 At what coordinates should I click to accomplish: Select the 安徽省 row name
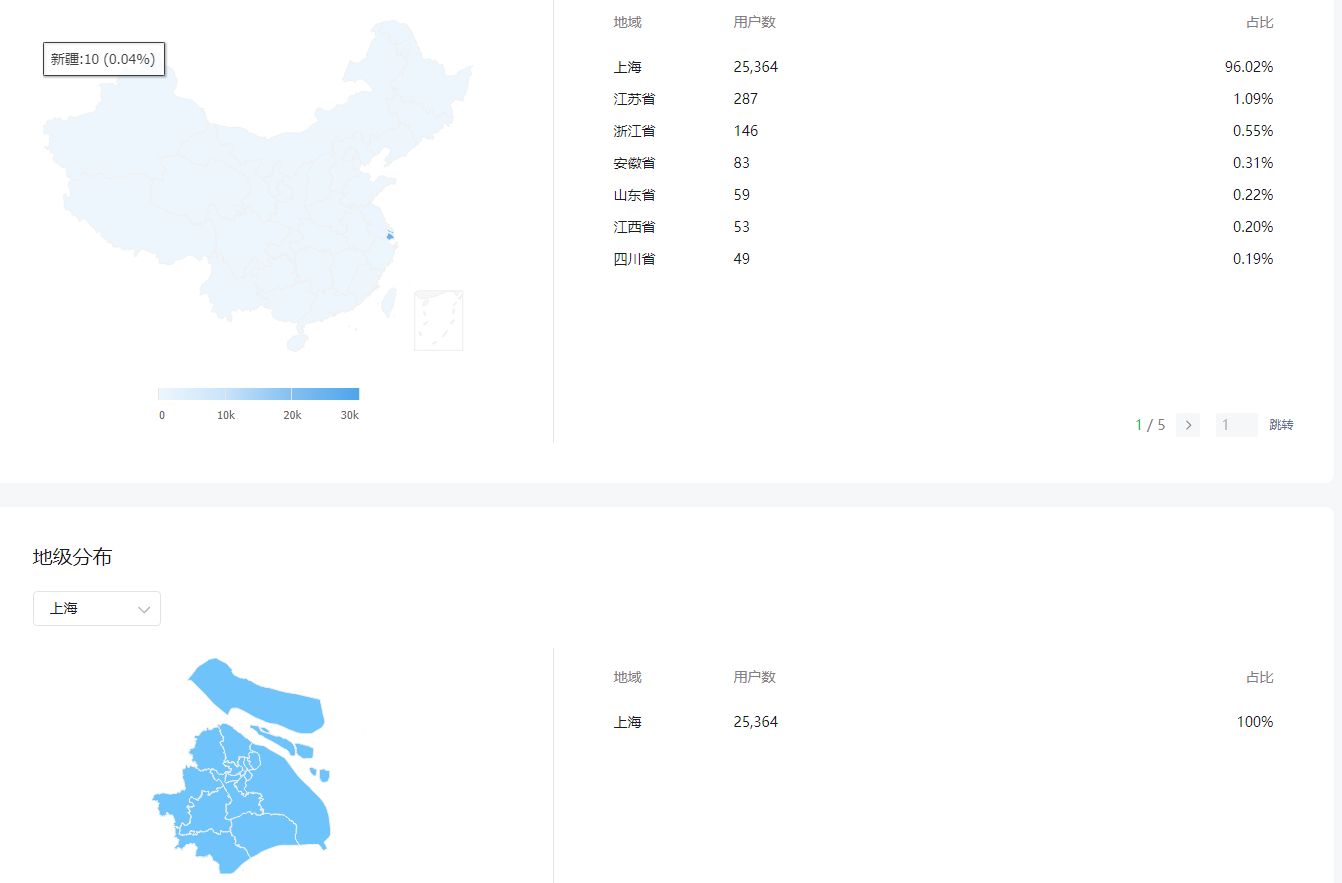tap(635, 163)
